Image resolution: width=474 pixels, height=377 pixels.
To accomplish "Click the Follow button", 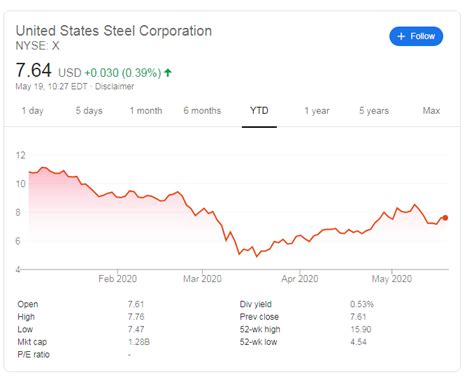I will coord(416,36).
